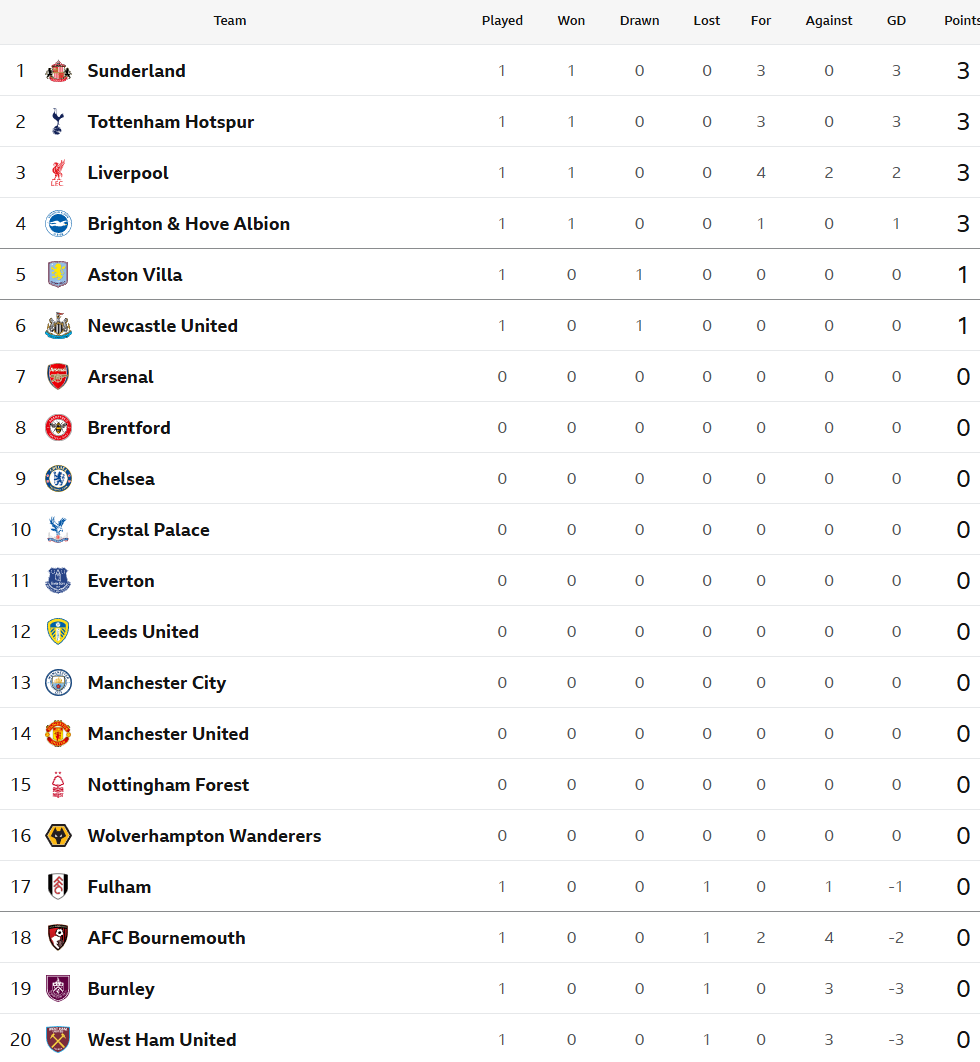Open the Manchester City team link
980x1062 pixels.
click(156, 683)
